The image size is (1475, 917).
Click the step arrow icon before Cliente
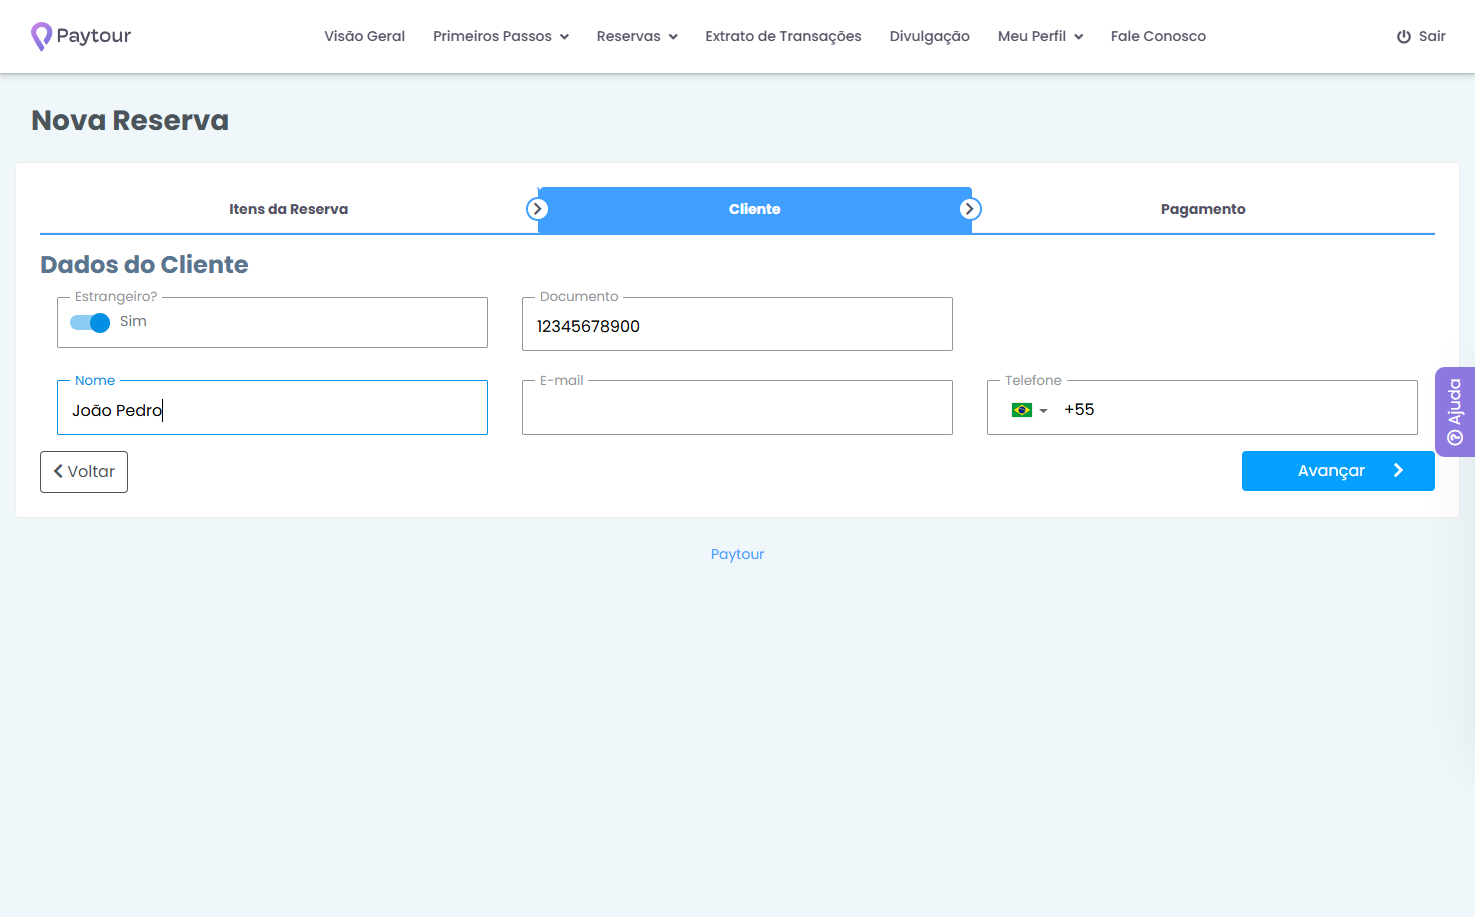[538, 209]
